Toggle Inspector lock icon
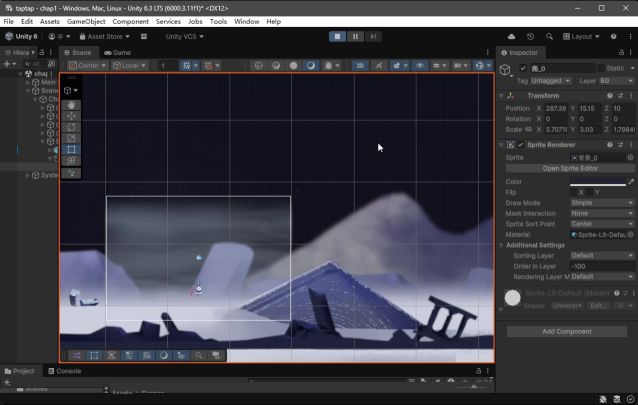This screenshot has height=405, width=638. [621, 53]
